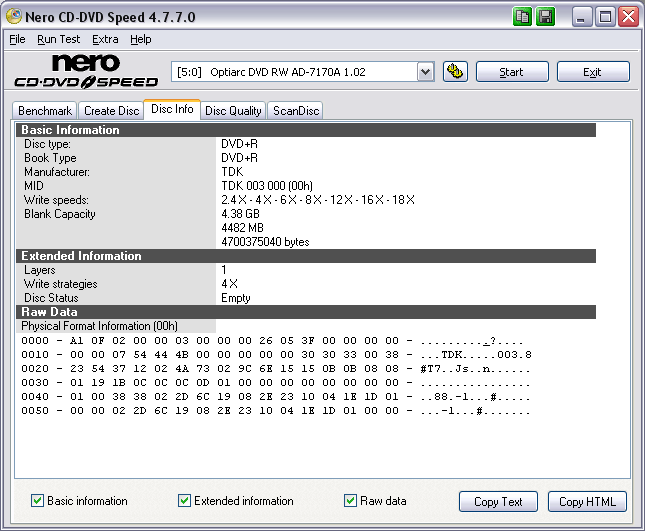Click the Nero app icon in title bar
645x531 pixels.
tap(14, 16)
